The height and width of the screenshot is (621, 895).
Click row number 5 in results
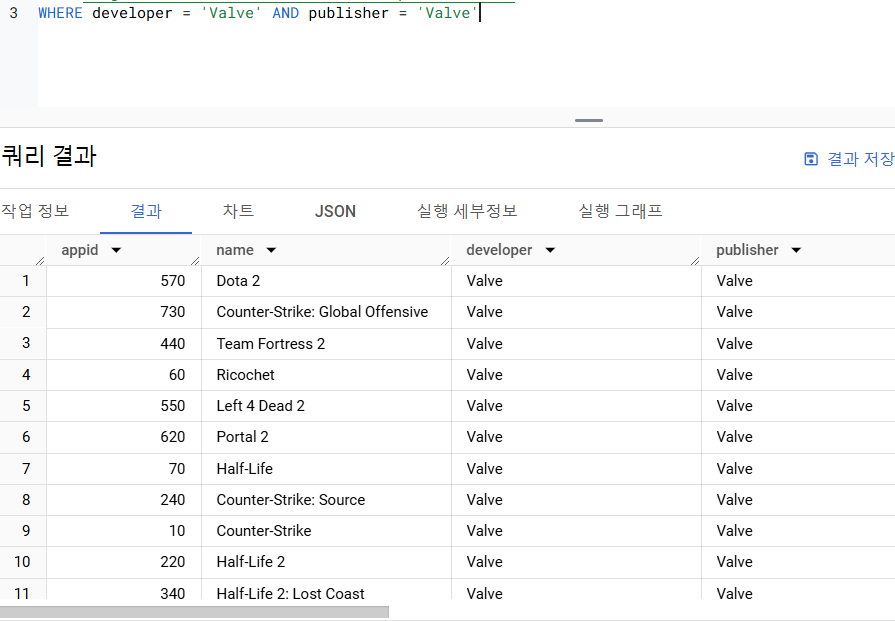click(26, 406)
